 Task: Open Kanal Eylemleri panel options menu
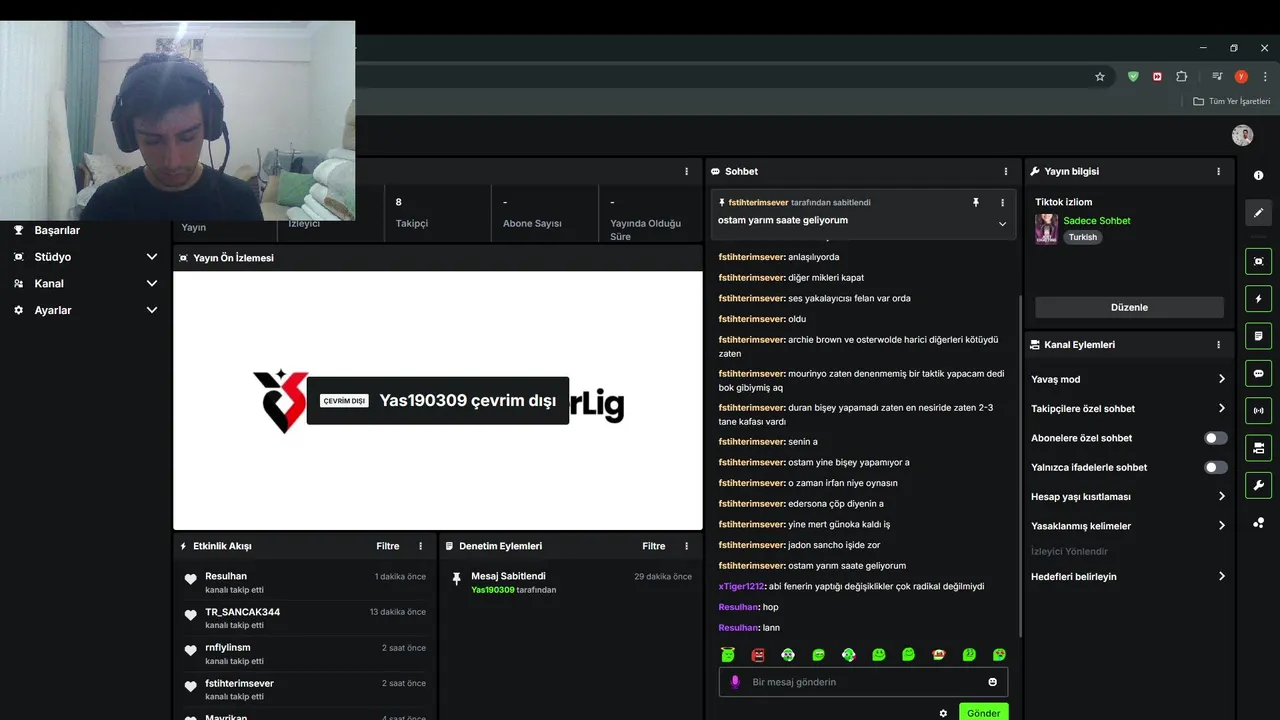1218,344
